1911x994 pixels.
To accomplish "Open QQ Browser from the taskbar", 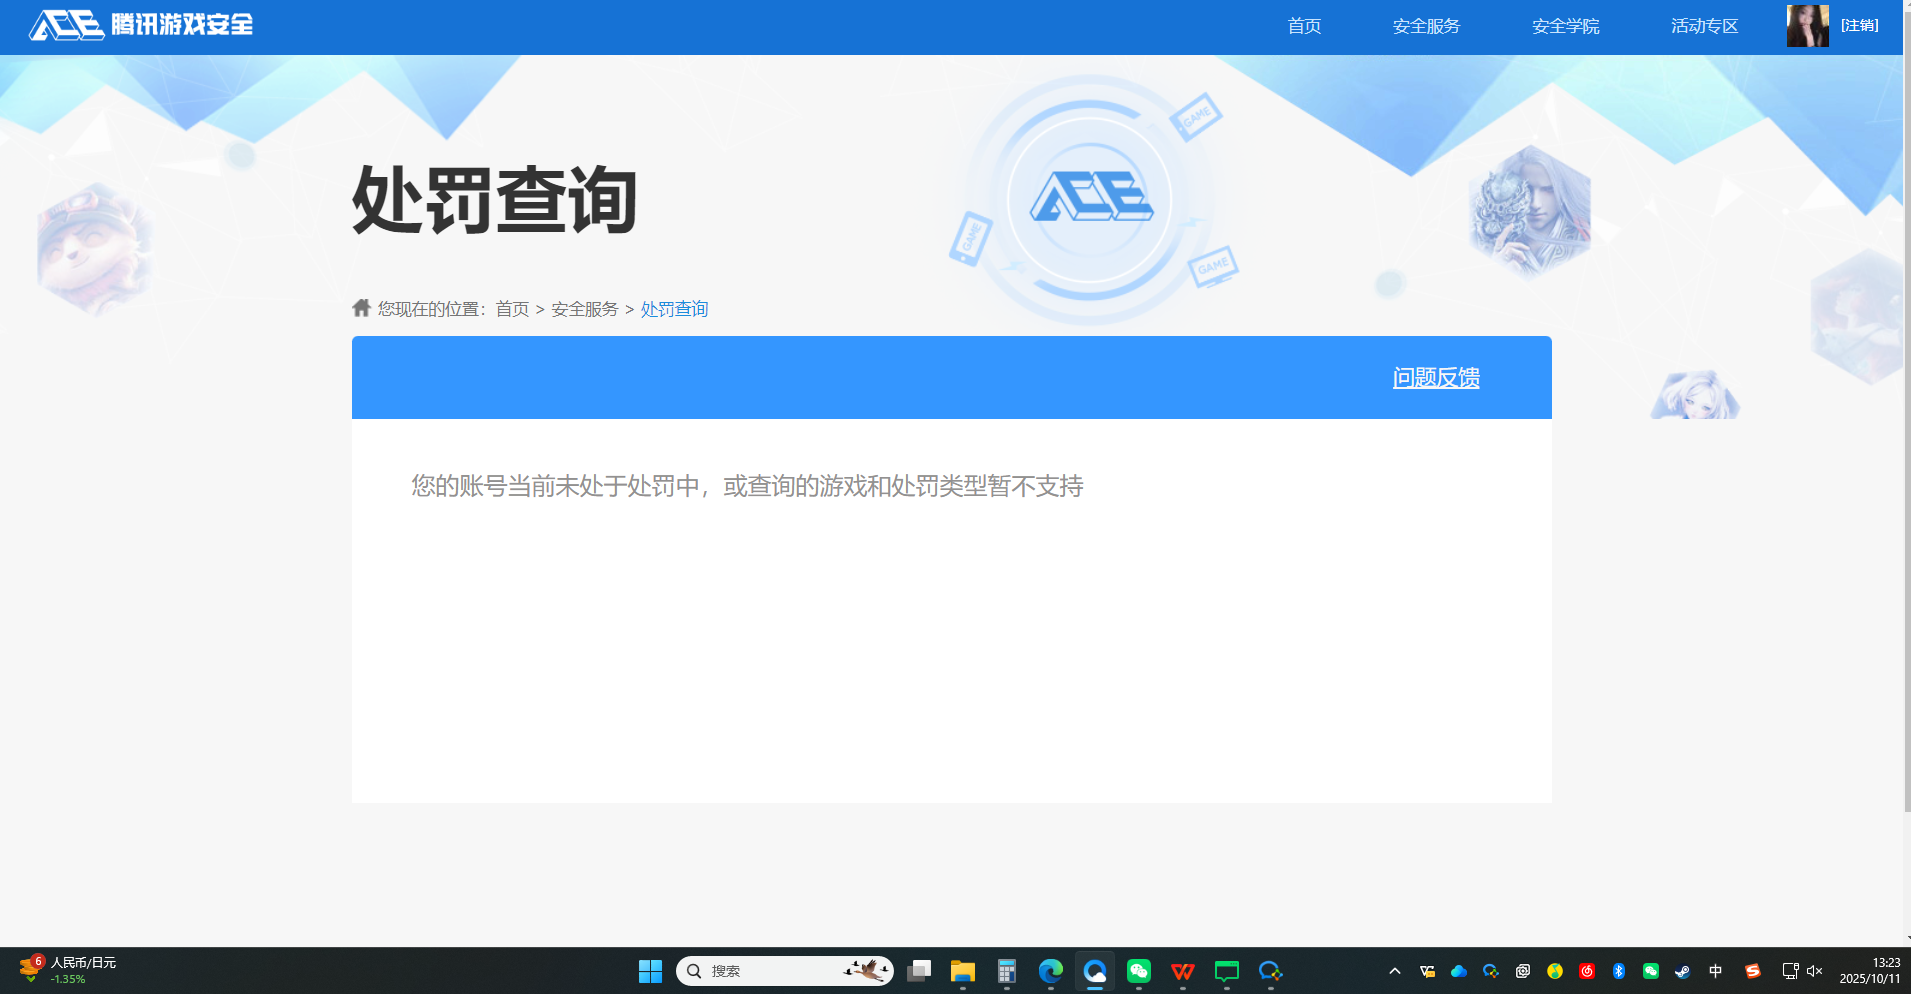I will click(1094, 970).
